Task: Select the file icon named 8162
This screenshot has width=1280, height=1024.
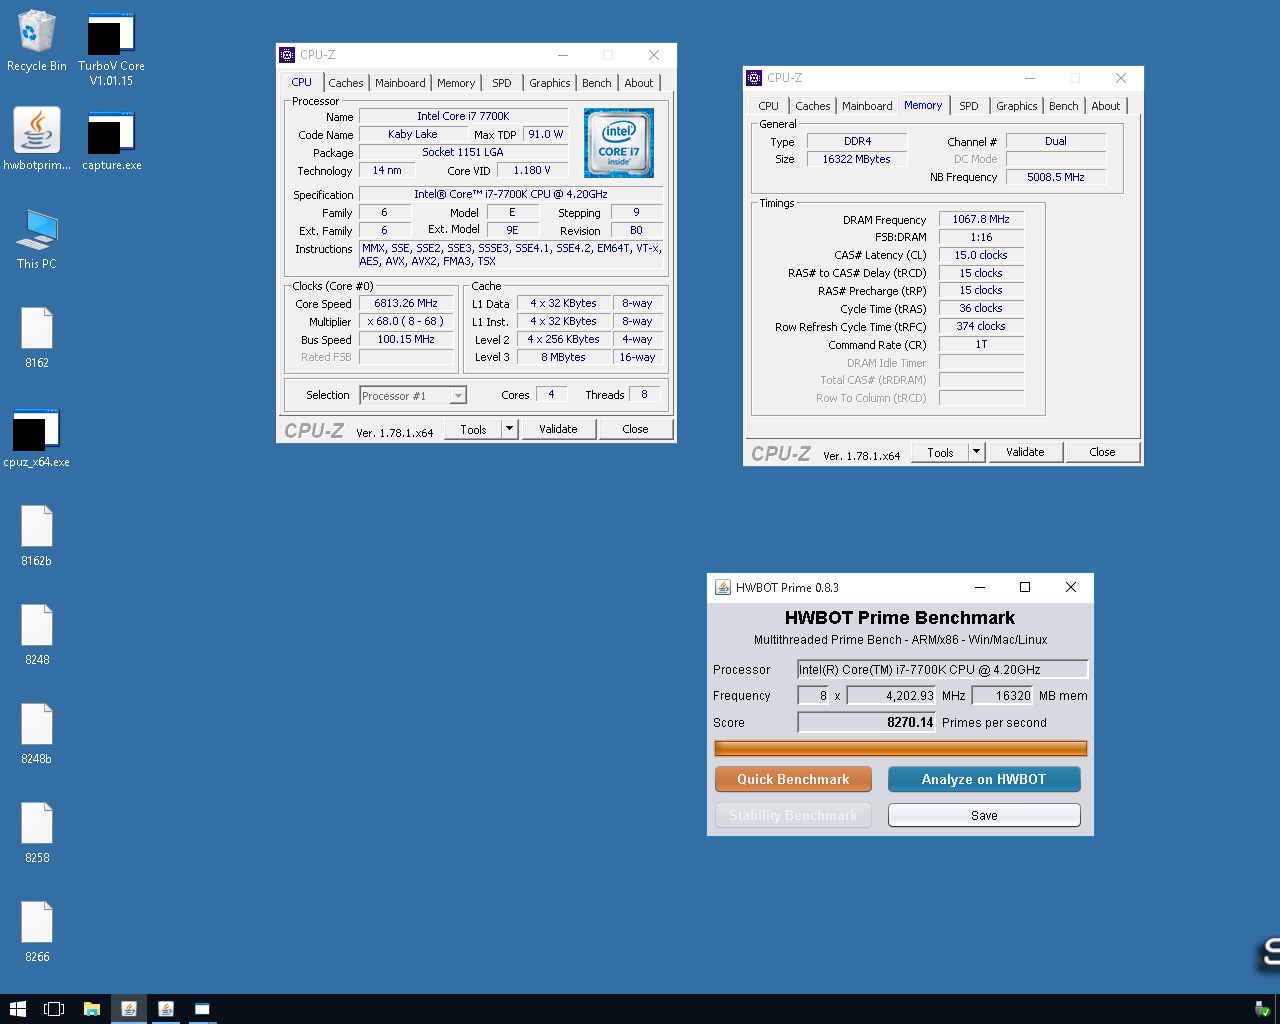Action: coord(37,338)
